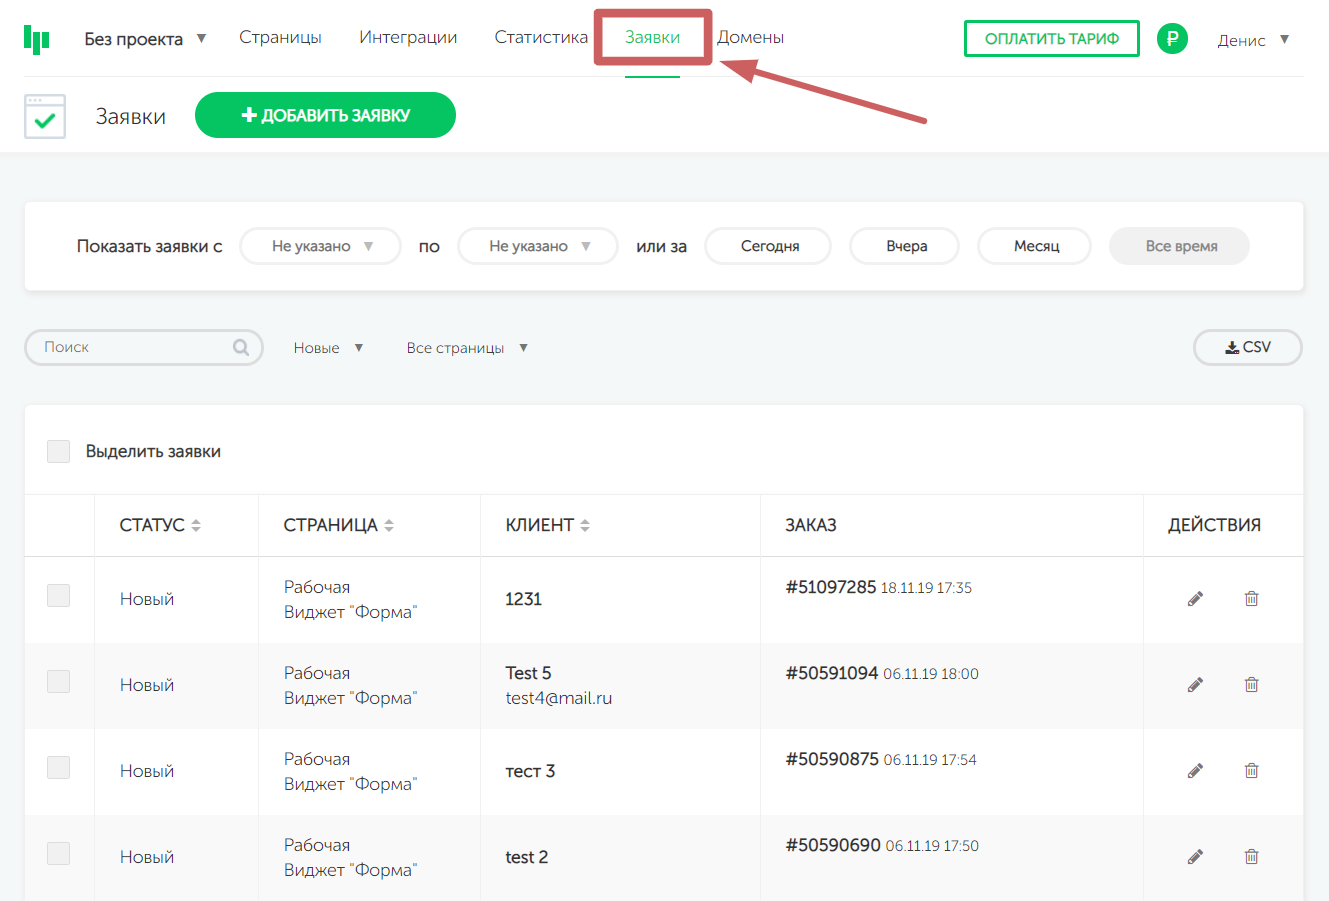This screenshot has height=901, width=1329.
Task: Edit order #51097285 with pencil icon
Action: pyautogui.click(x=1195, y=599)
